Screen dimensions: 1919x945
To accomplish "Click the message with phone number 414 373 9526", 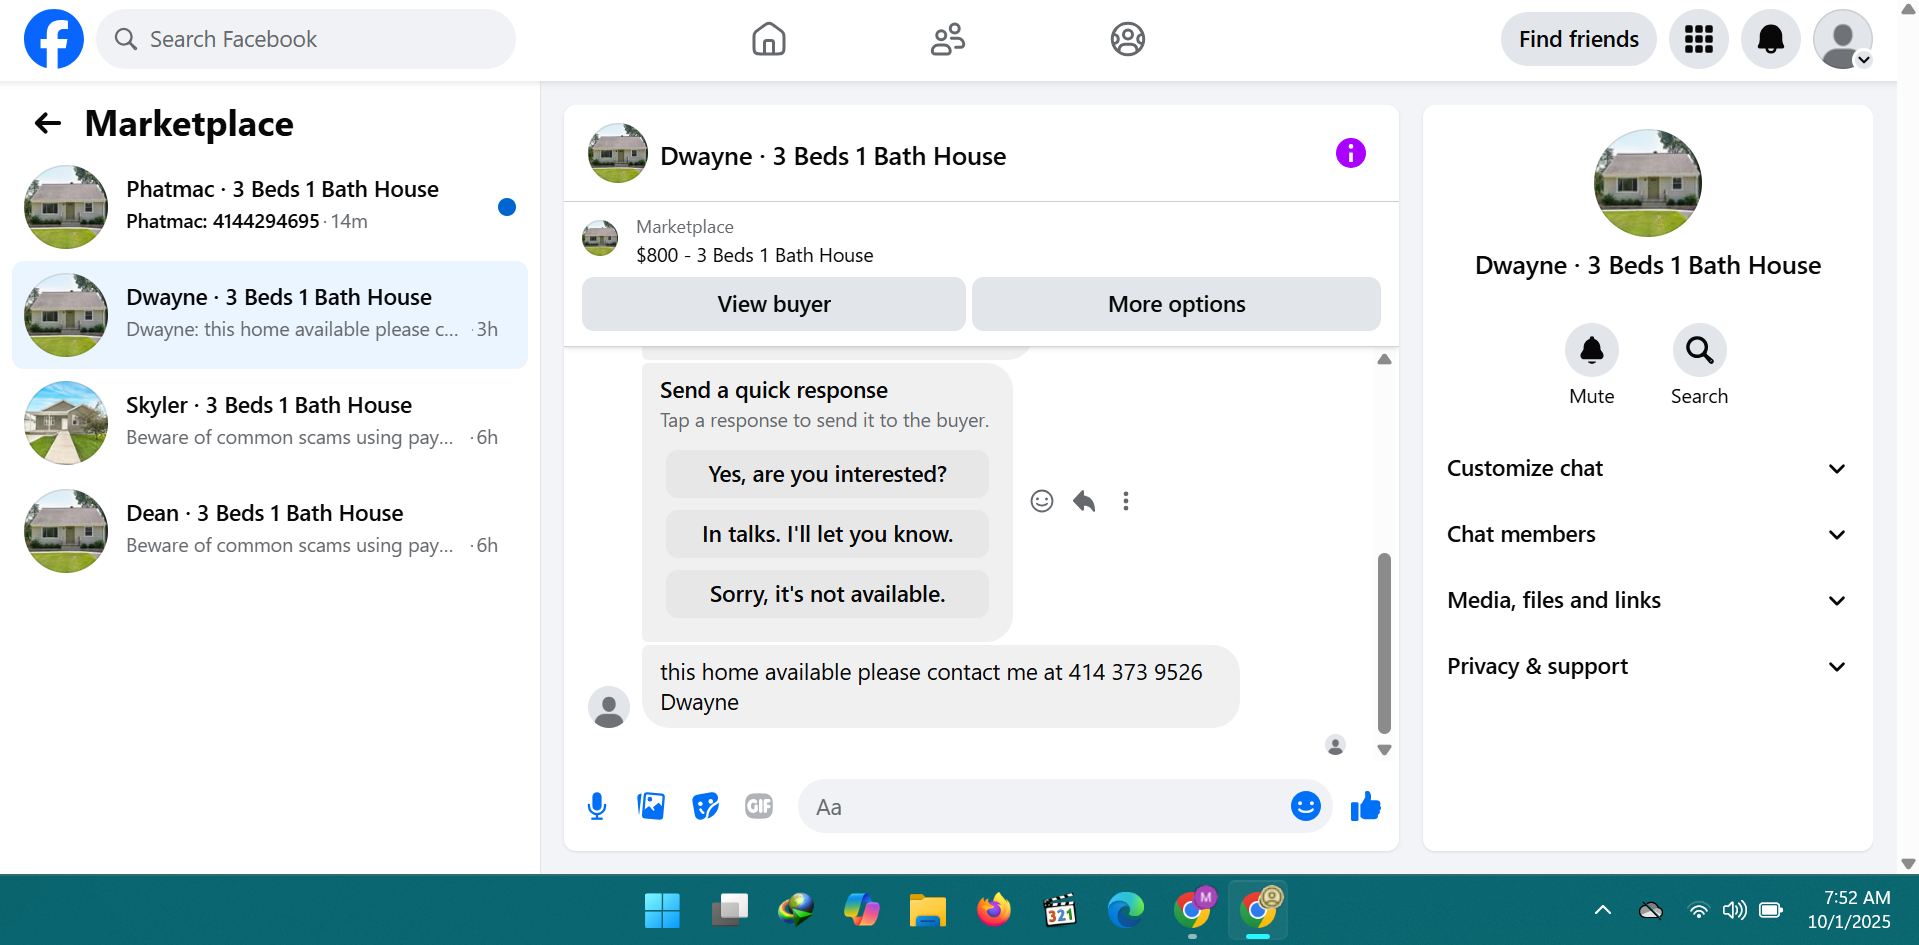I will pyautogui.click(x=940, y=687).
